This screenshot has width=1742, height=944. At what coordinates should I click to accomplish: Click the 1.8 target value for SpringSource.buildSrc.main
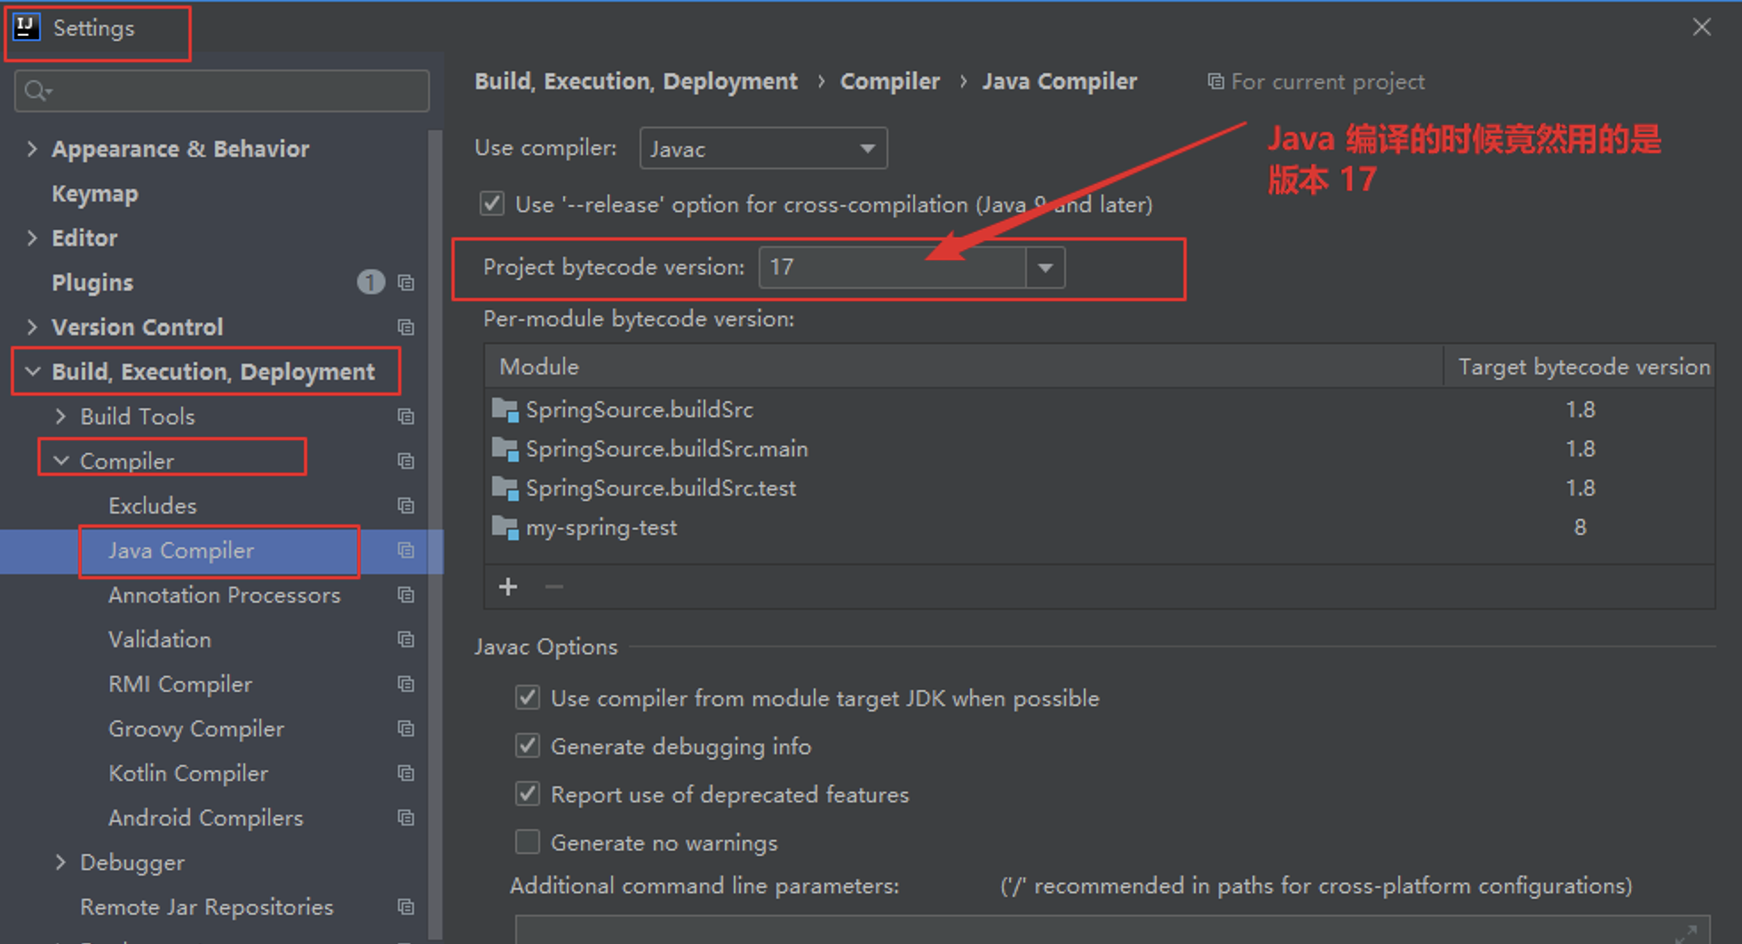coord(1580,449)
